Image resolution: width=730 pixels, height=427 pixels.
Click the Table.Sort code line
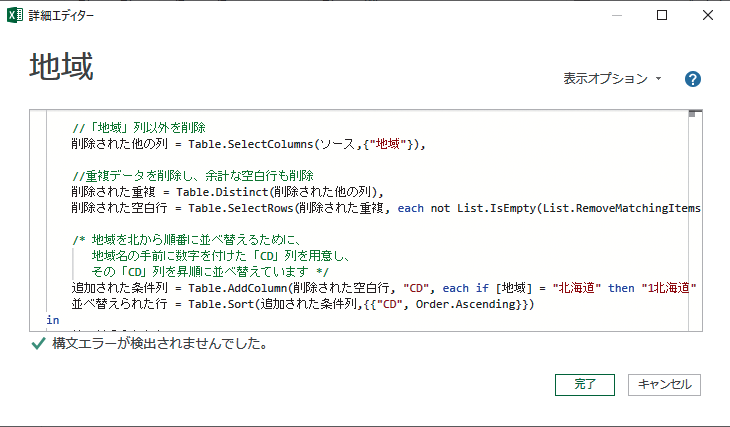303,304
